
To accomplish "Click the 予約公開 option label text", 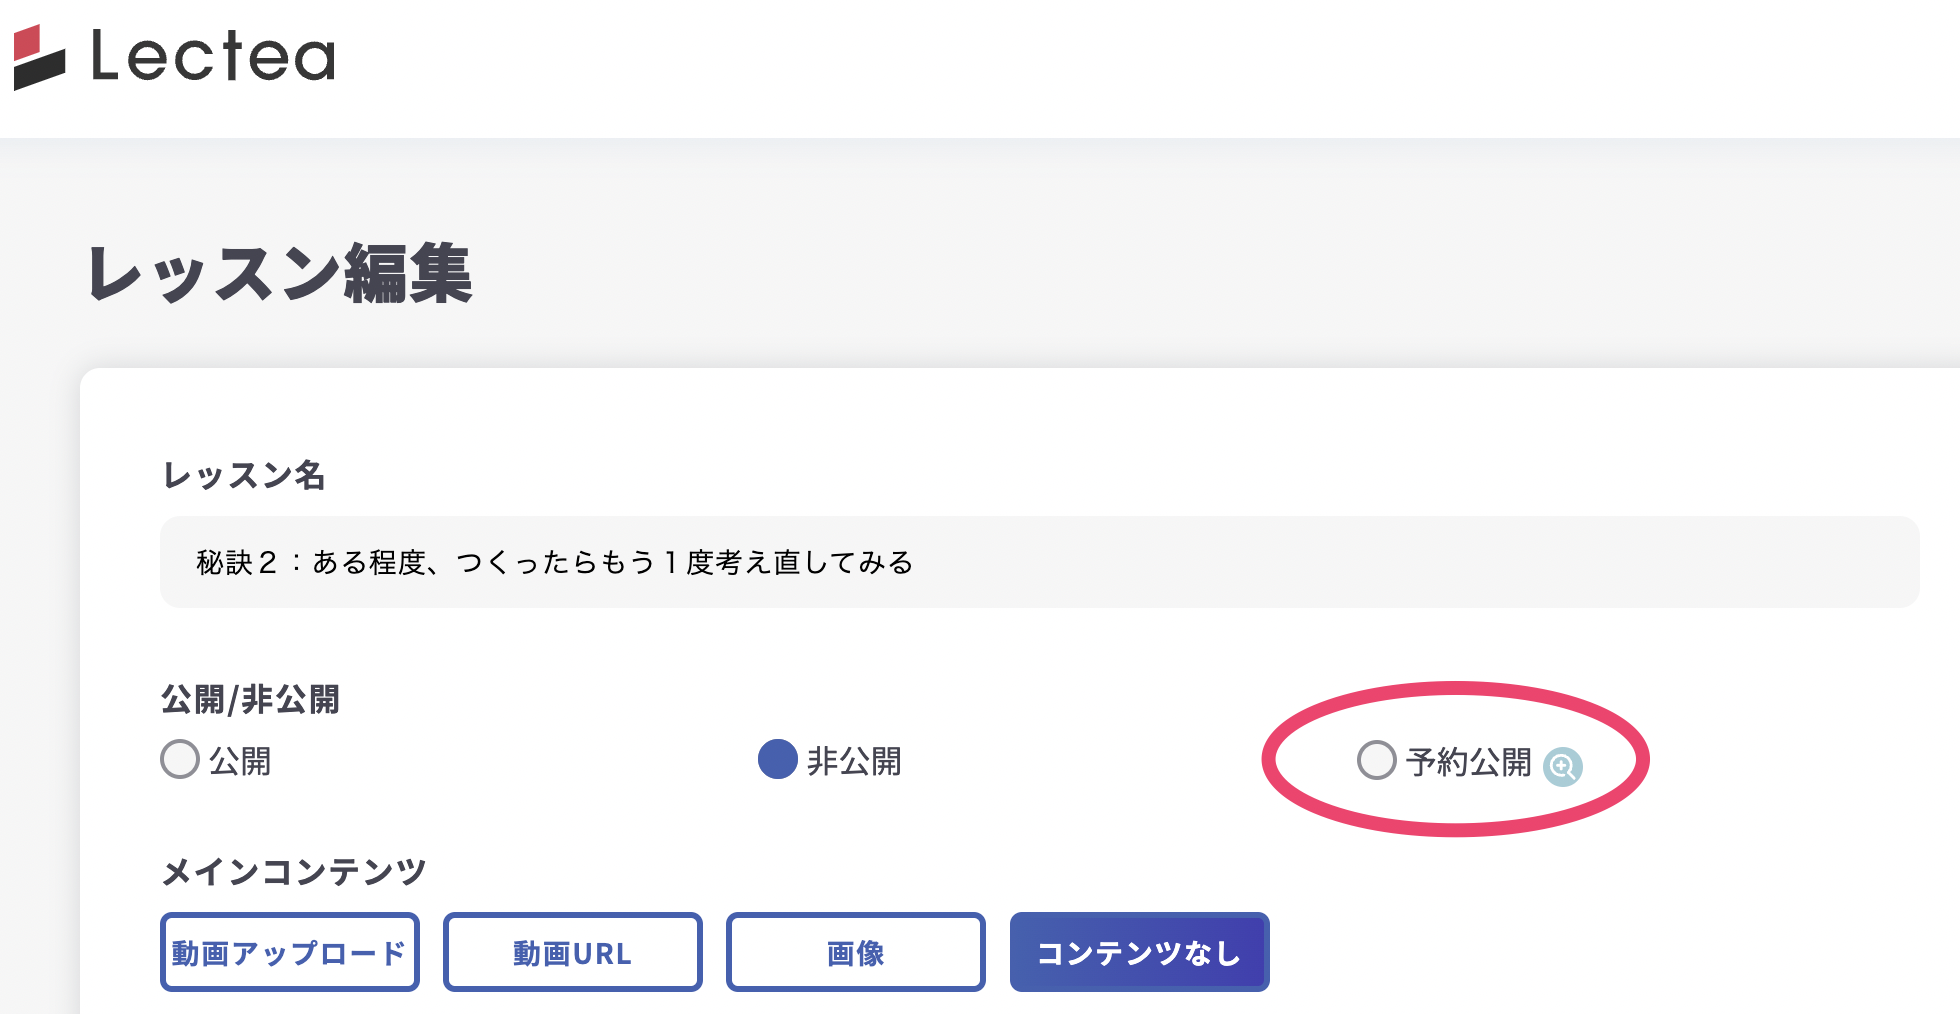I will [x=1468, y=762].
